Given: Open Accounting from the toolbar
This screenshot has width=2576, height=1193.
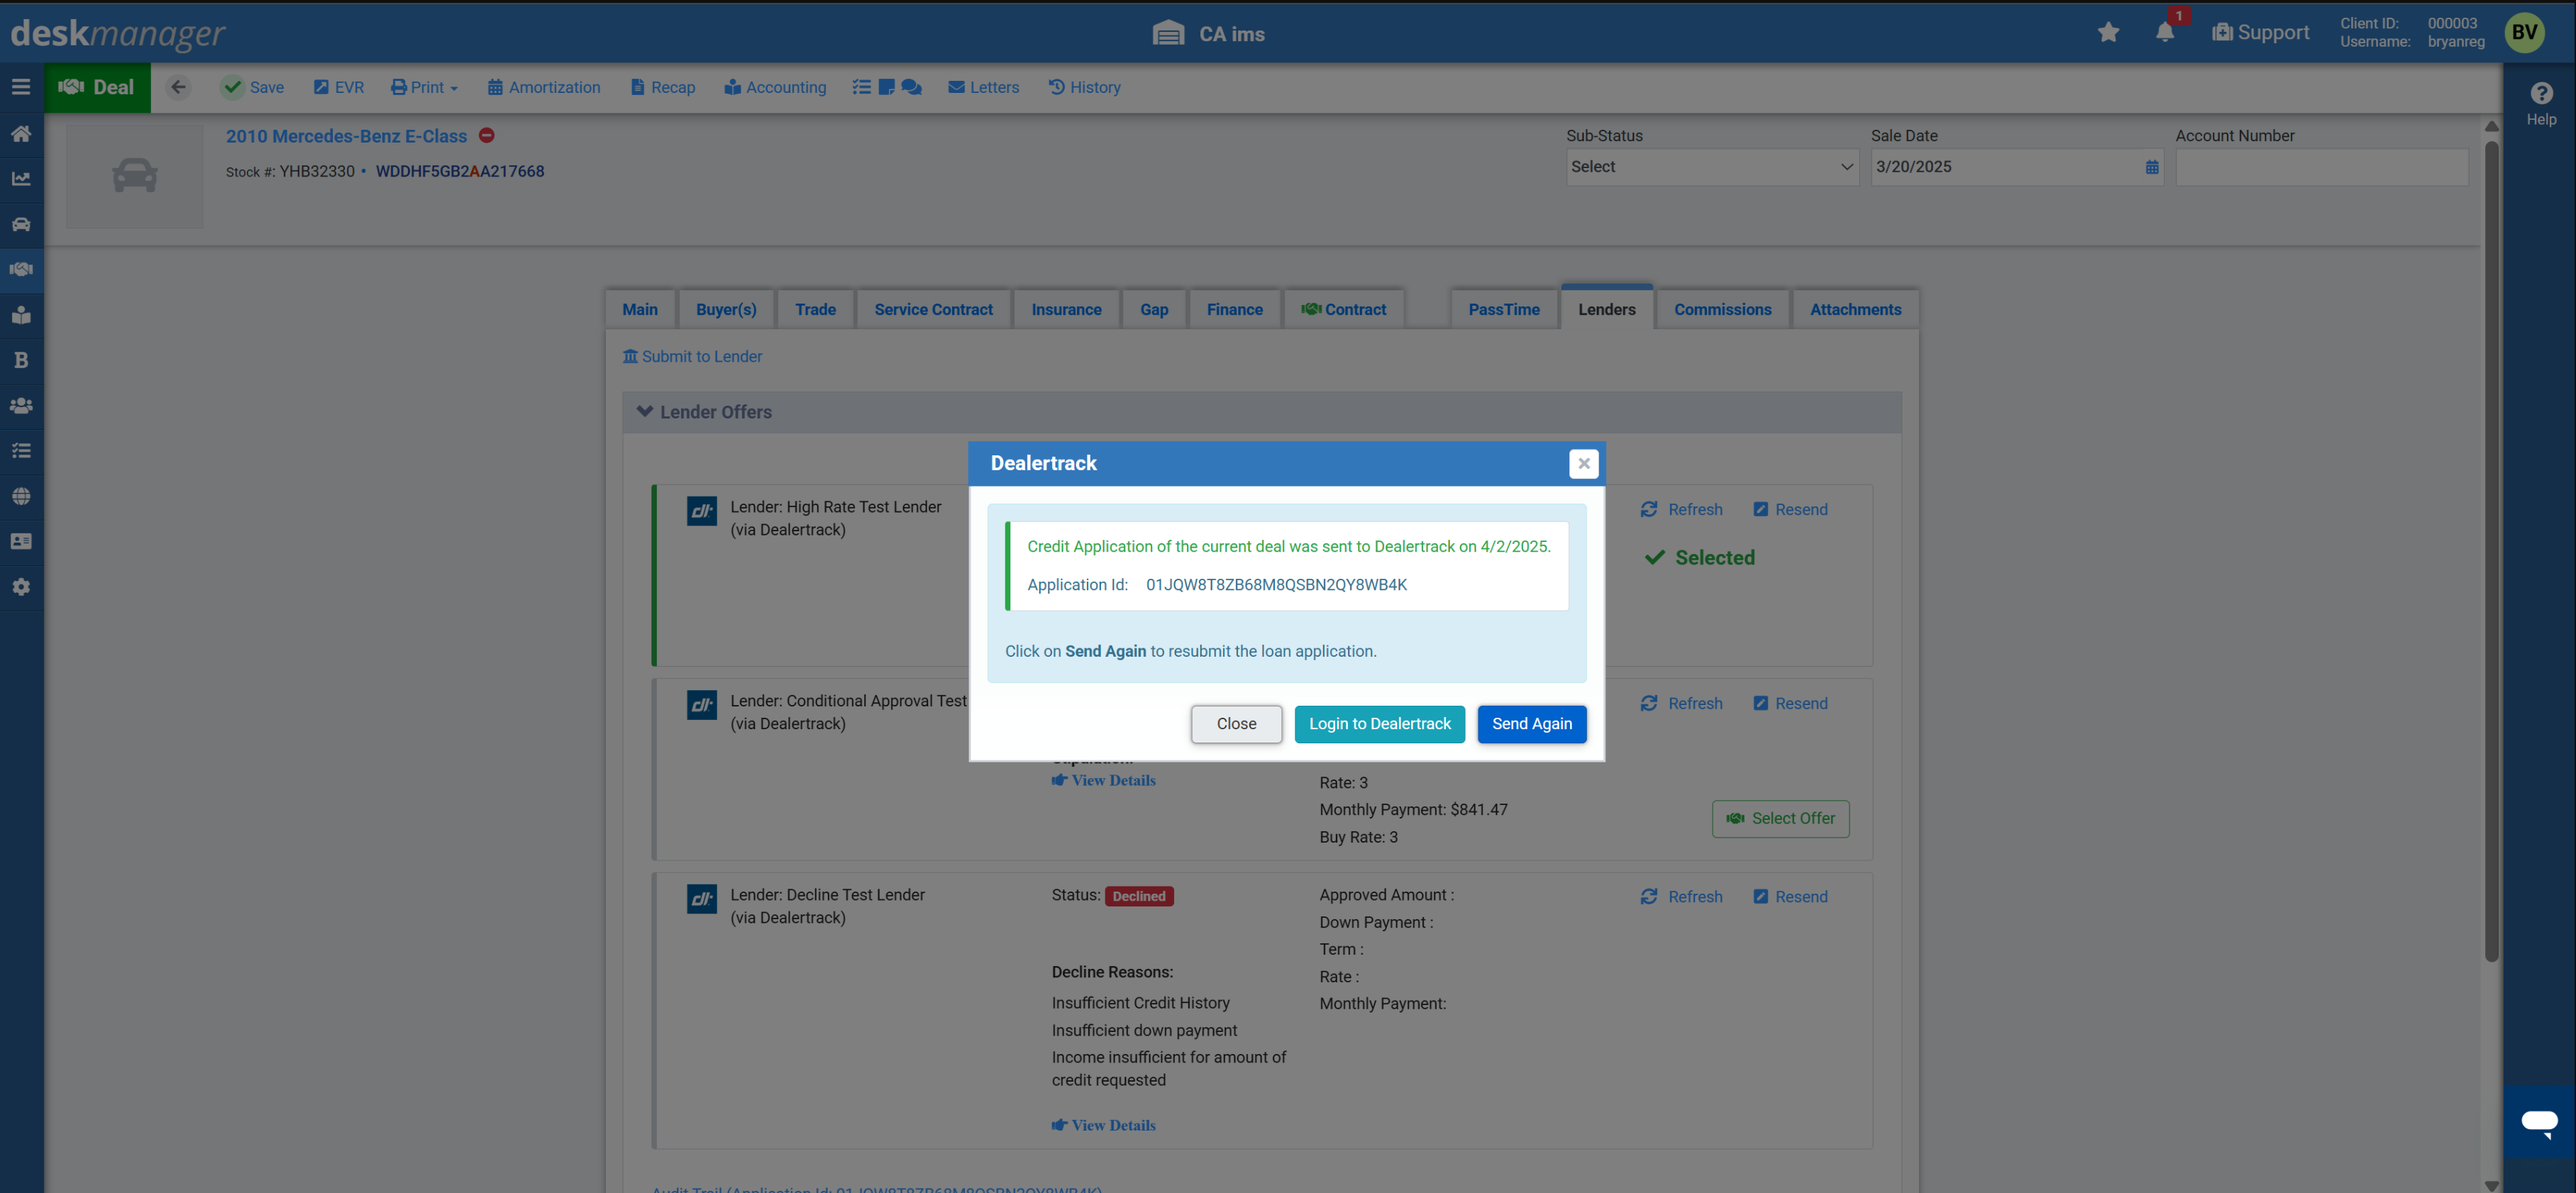Looking at the screenshot, I should pyautogui.click(x=775, y=87).
